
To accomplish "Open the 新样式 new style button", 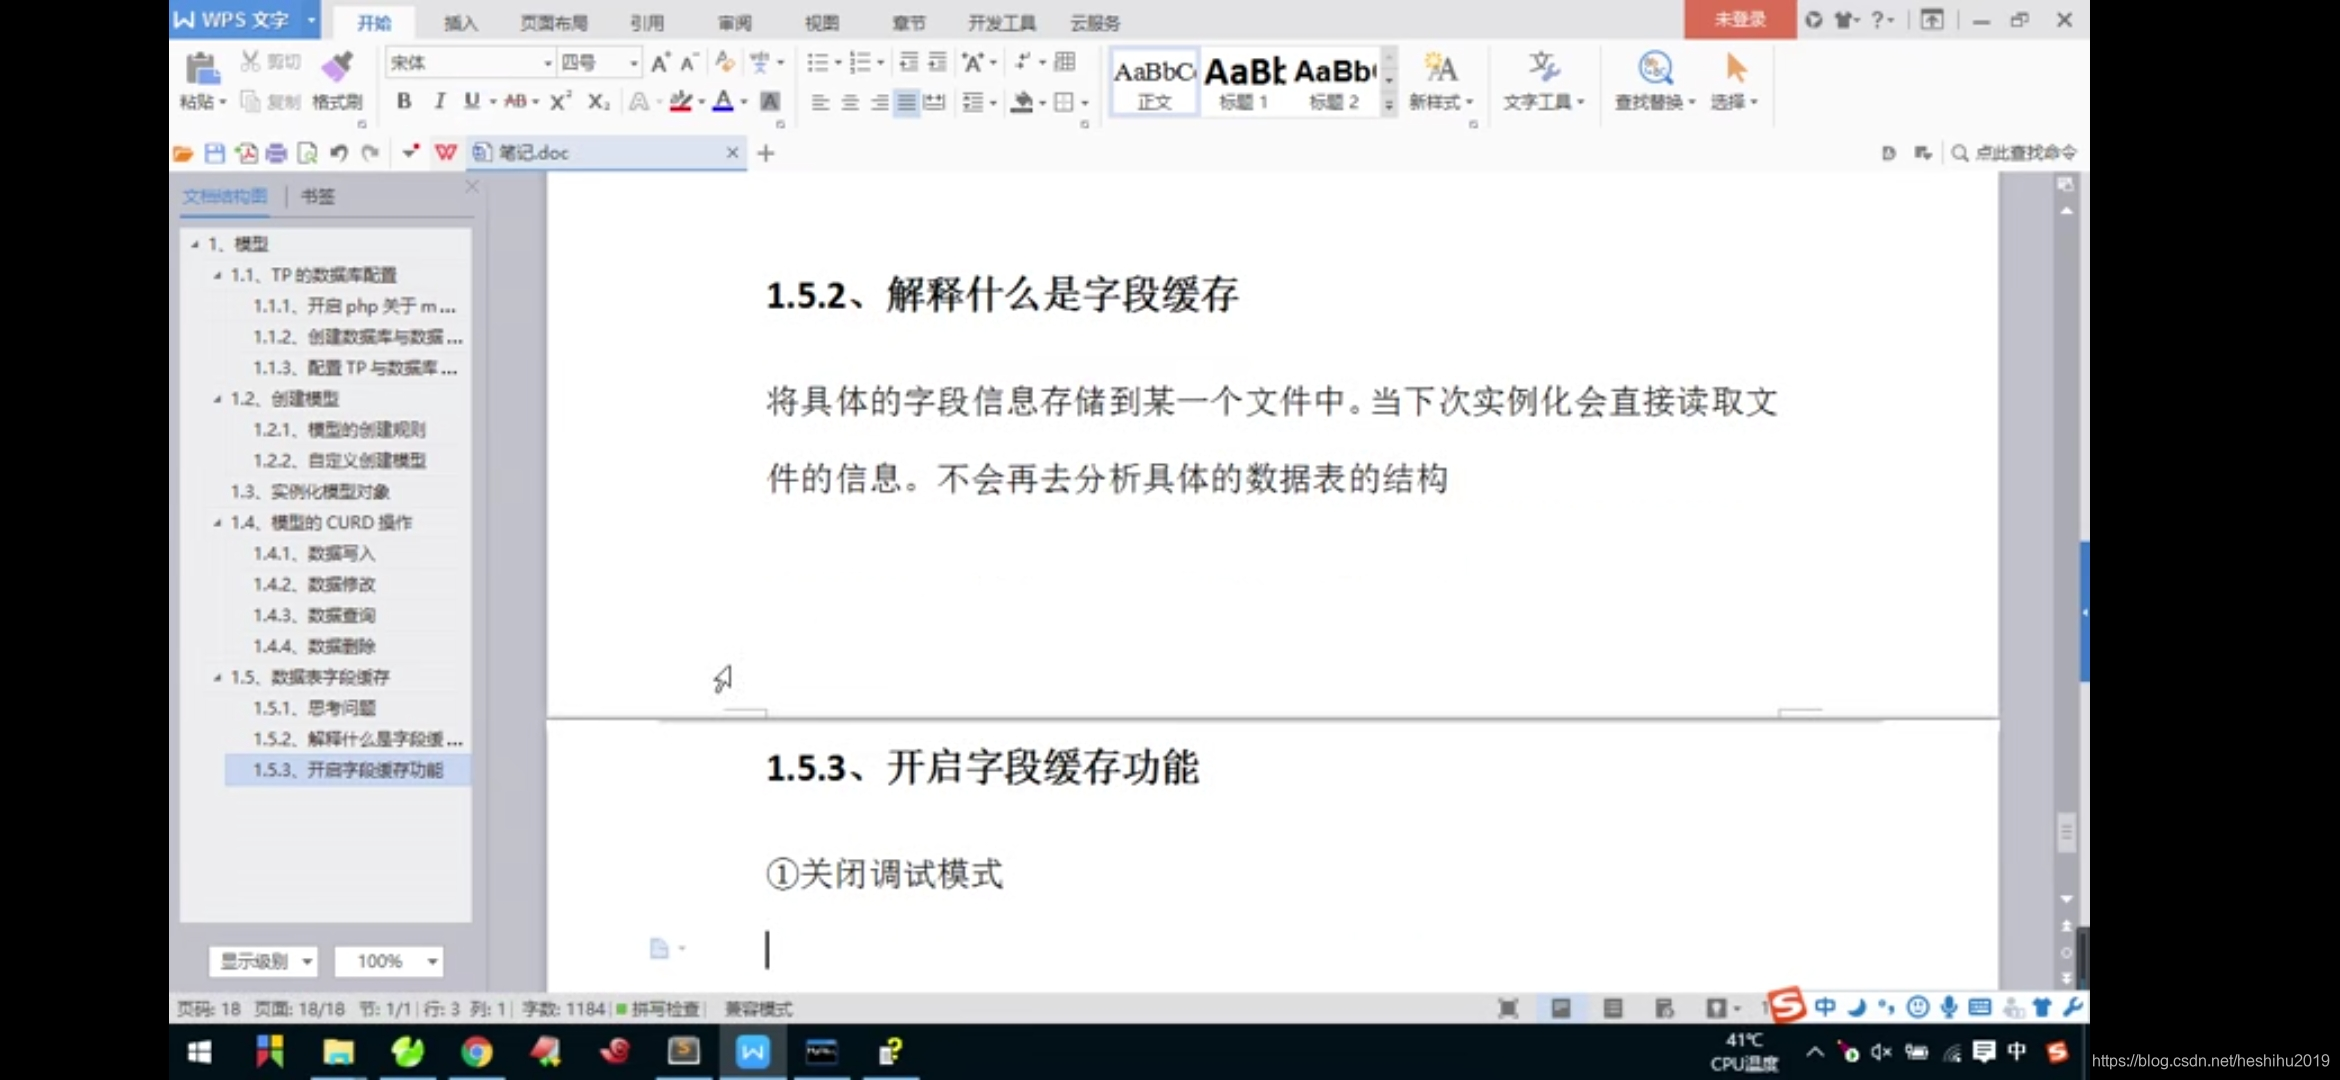I will pos(1441,81).
